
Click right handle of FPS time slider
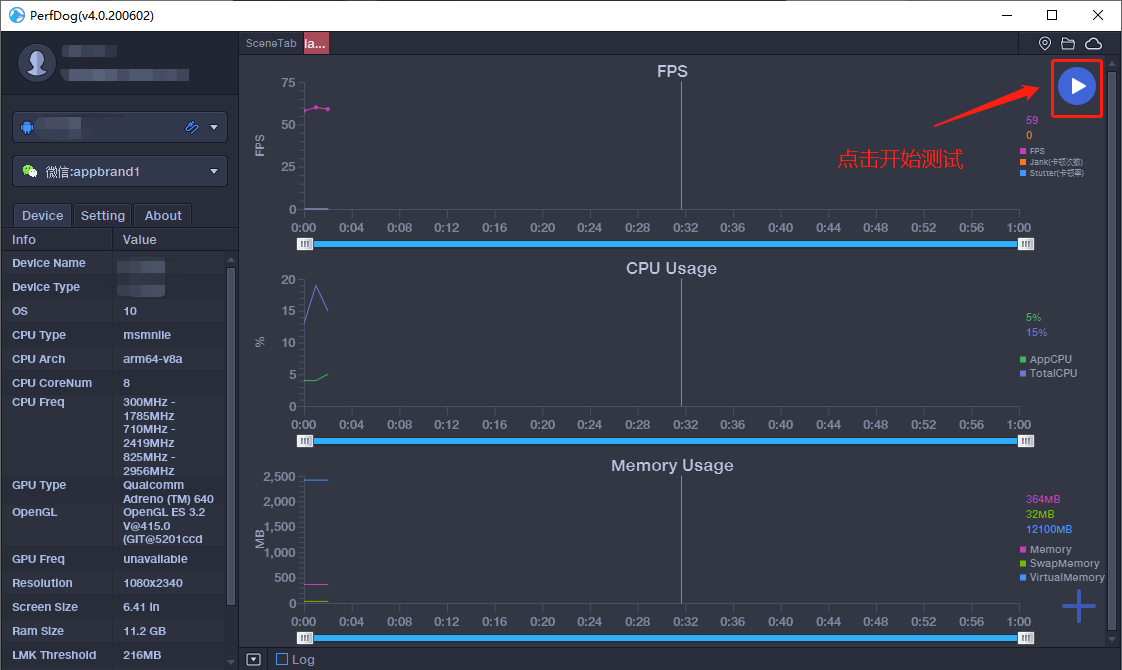(1025, 244)
